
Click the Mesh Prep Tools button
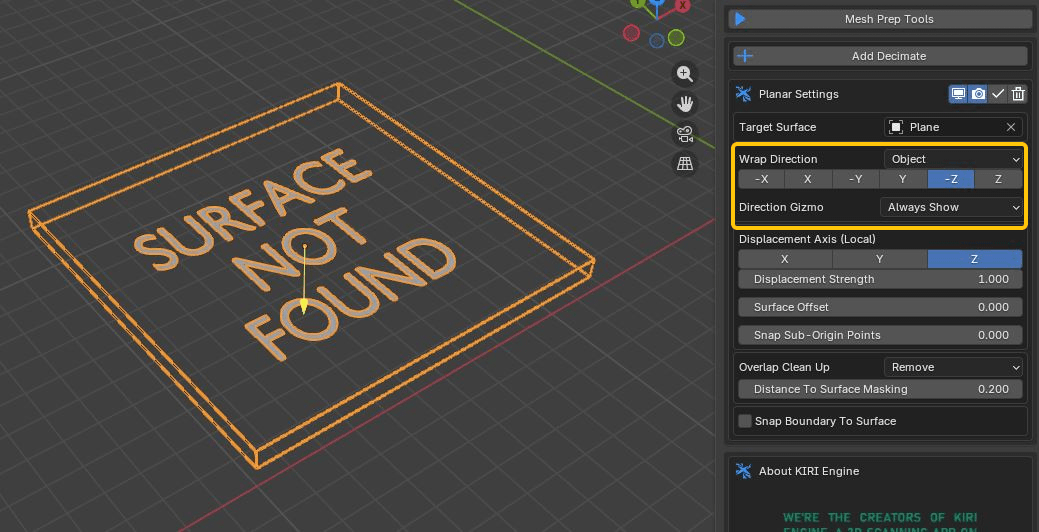[880, 19]
